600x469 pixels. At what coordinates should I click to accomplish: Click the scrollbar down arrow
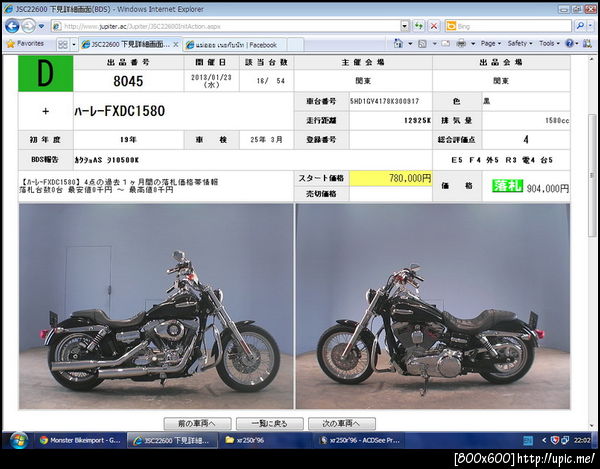[592, 427]
